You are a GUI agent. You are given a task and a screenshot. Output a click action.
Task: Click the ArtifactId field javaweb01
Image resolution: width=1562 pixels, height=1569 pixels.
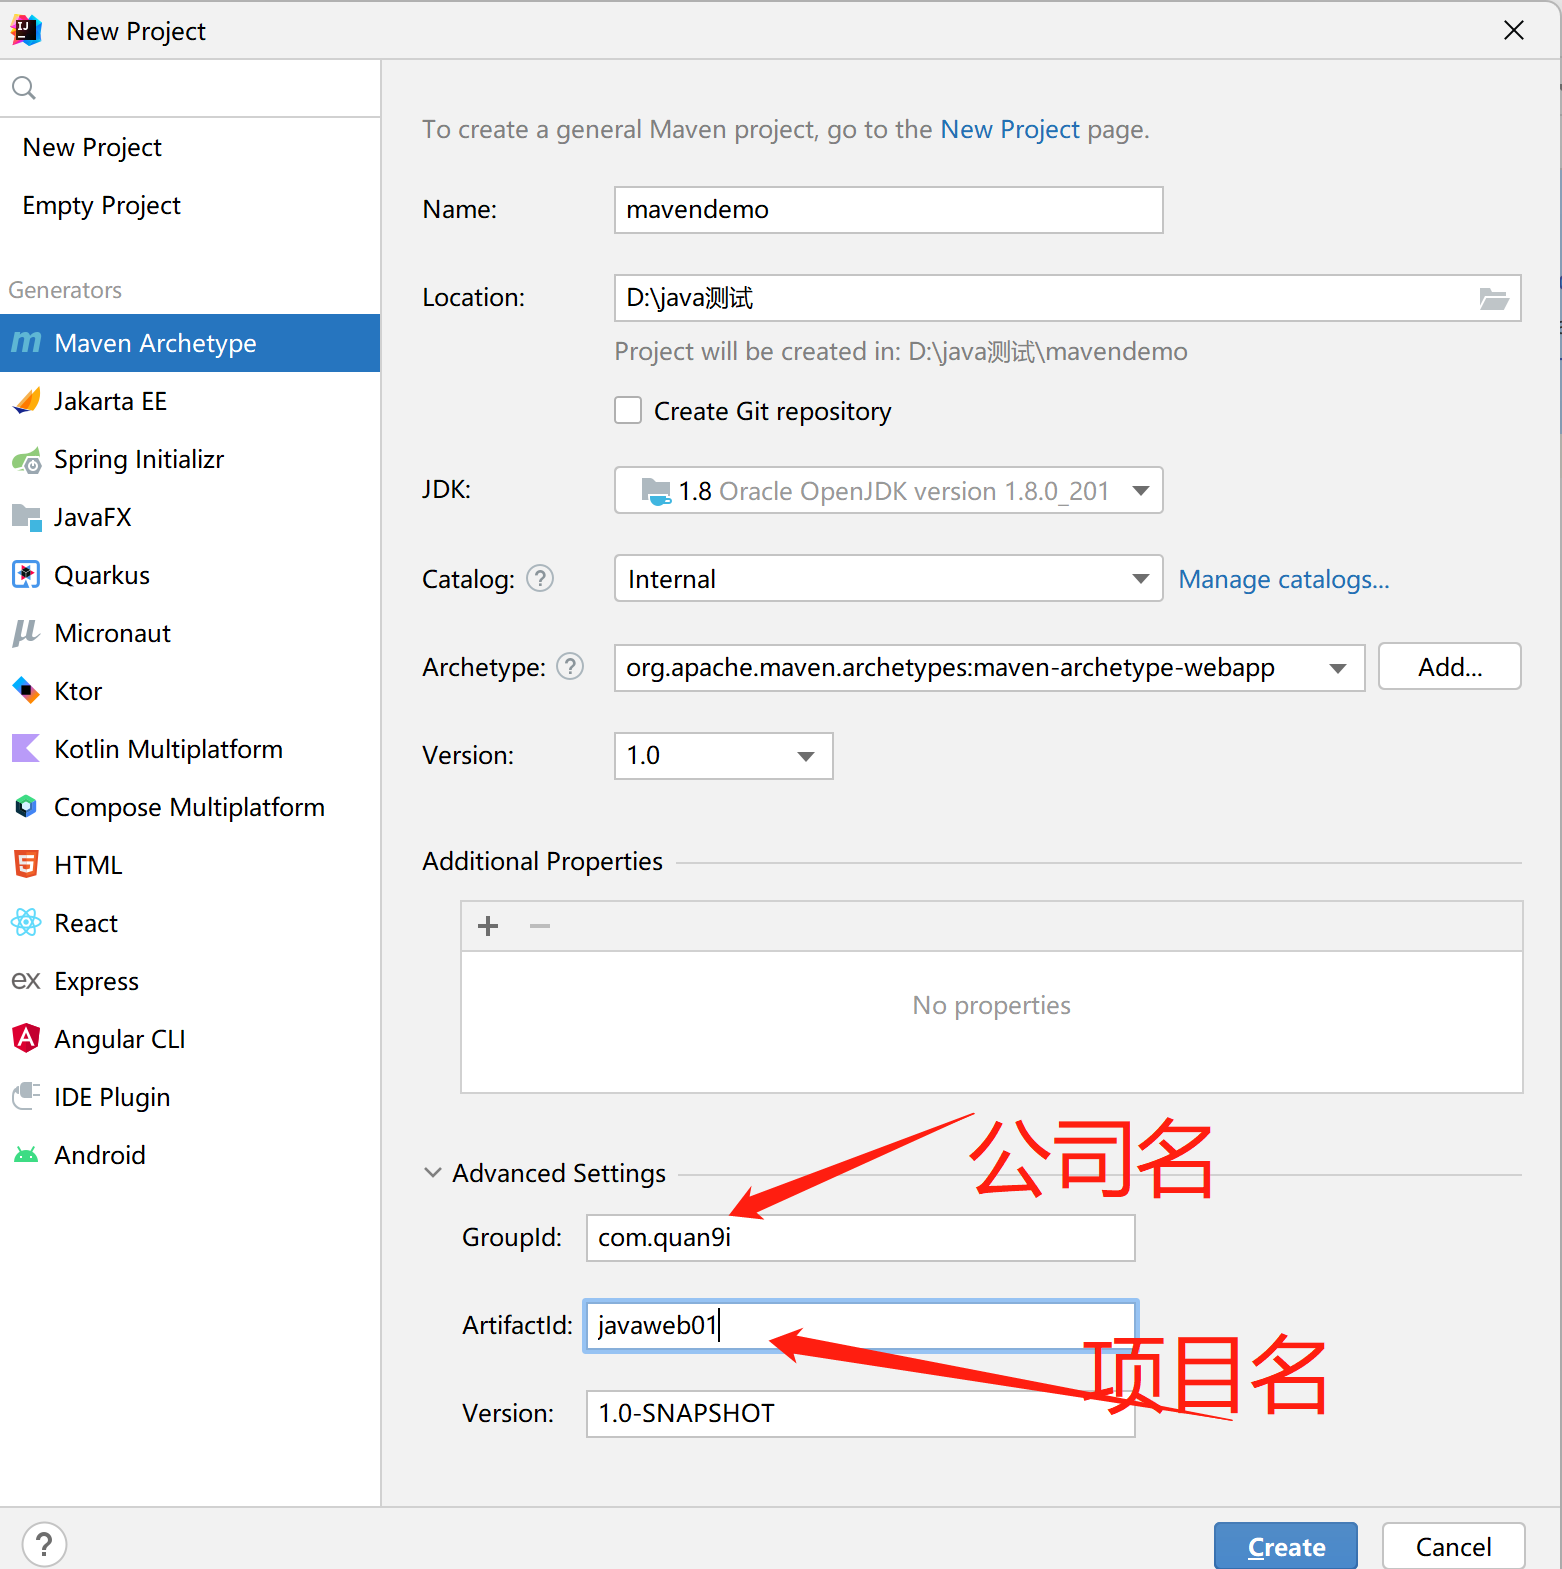(861, 1326)
